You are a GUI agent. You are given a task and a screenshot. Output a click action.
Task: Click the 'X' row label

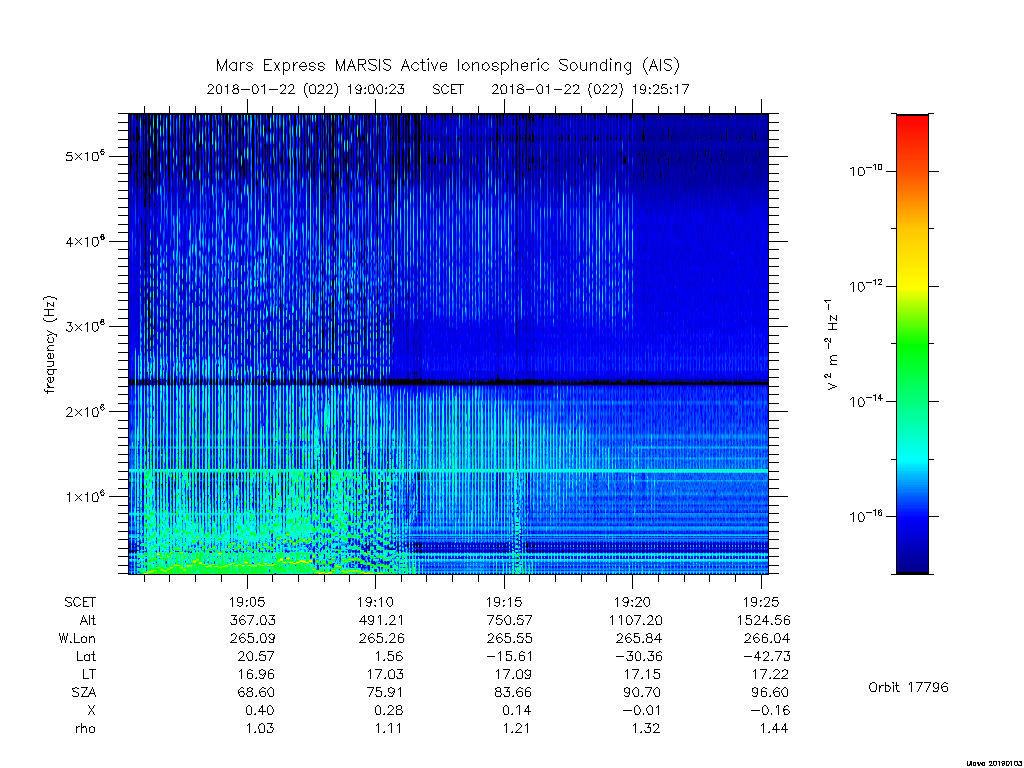click(91, 710)
